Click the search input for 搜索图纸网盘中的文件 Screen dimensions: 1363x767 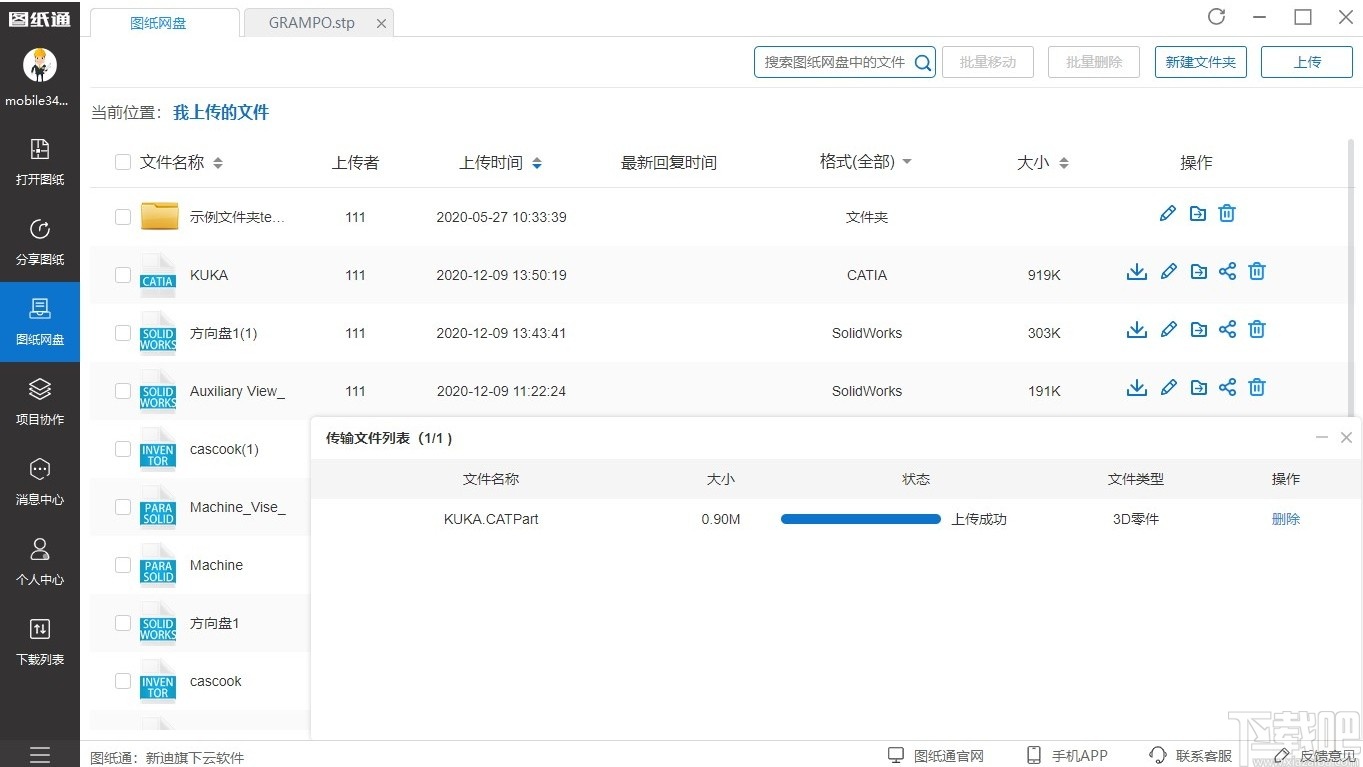[835, 61]
